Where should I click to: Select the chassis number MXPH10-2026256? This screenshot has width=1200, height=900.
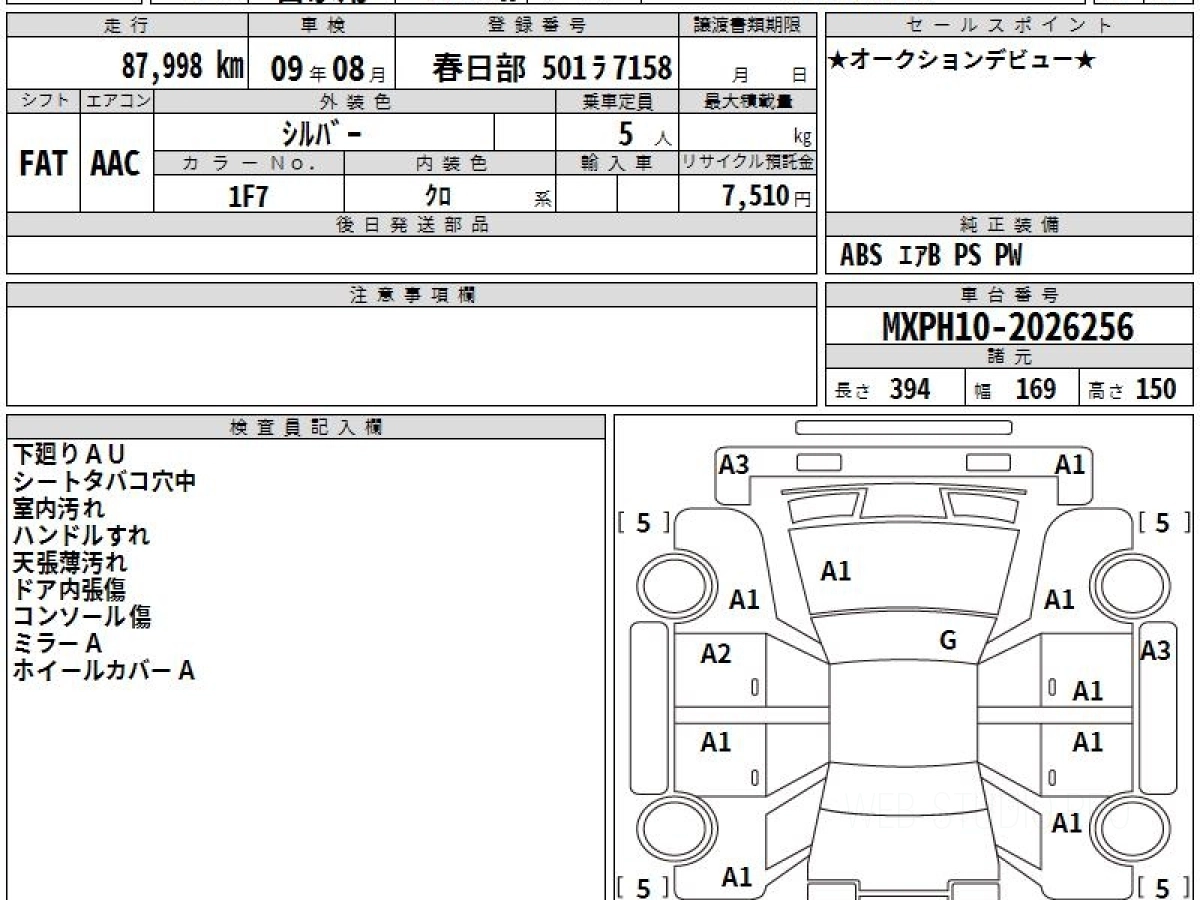[1008, 327]
